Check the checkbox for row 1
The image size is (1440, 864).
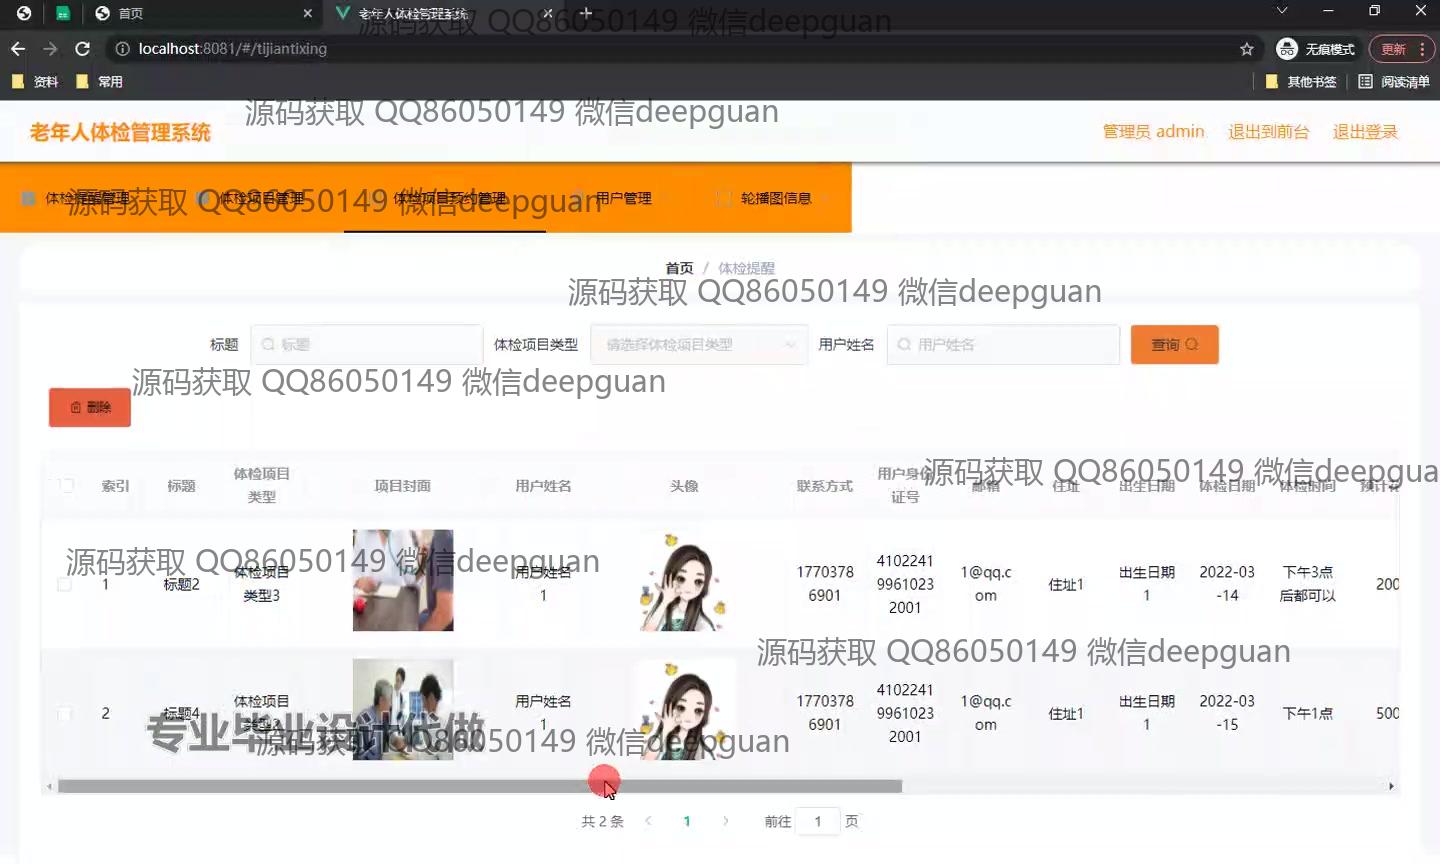pos(65,584)
